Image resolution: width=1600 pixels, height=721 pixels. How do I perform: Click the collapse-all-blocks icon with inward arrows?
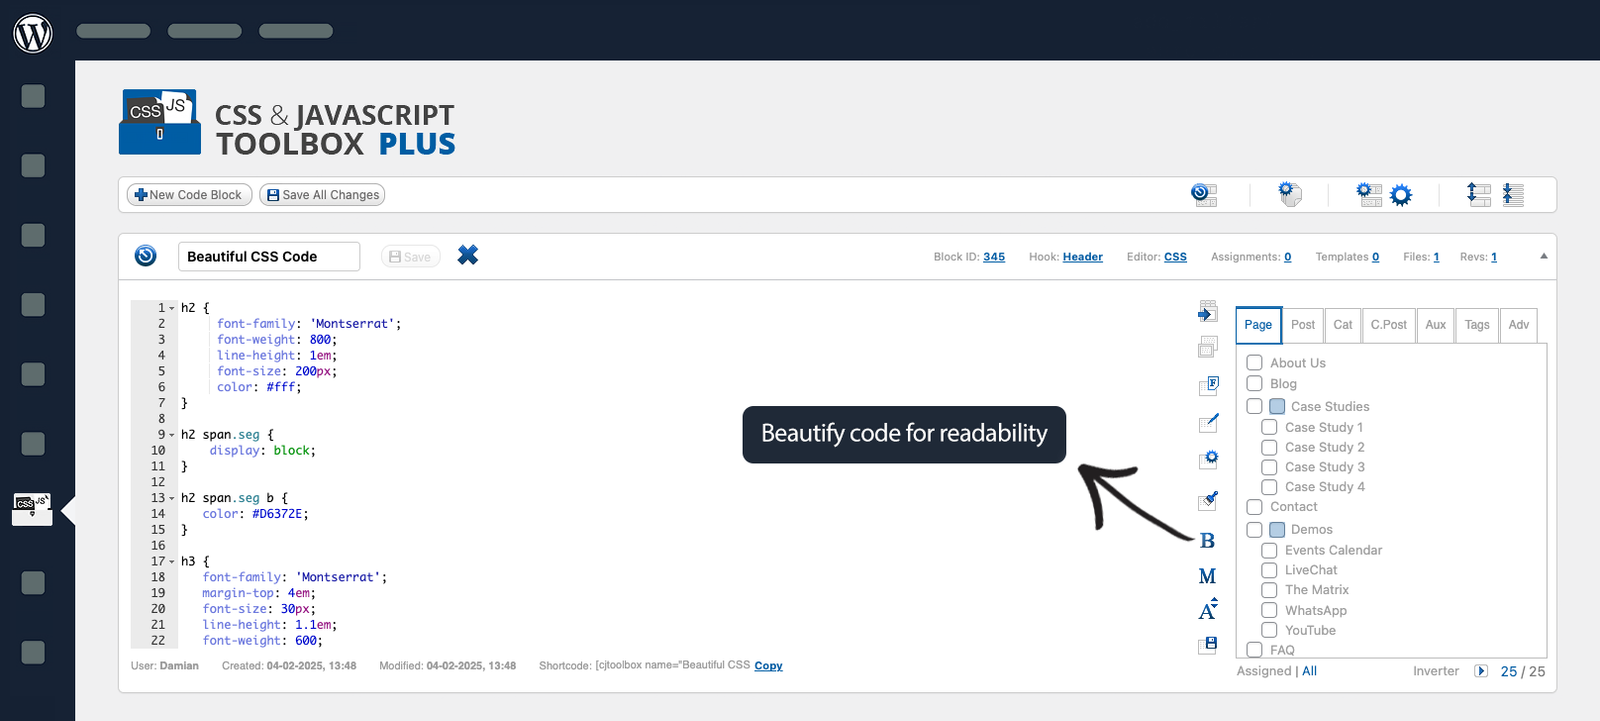pyautogui.click(x=1513, y=194)
